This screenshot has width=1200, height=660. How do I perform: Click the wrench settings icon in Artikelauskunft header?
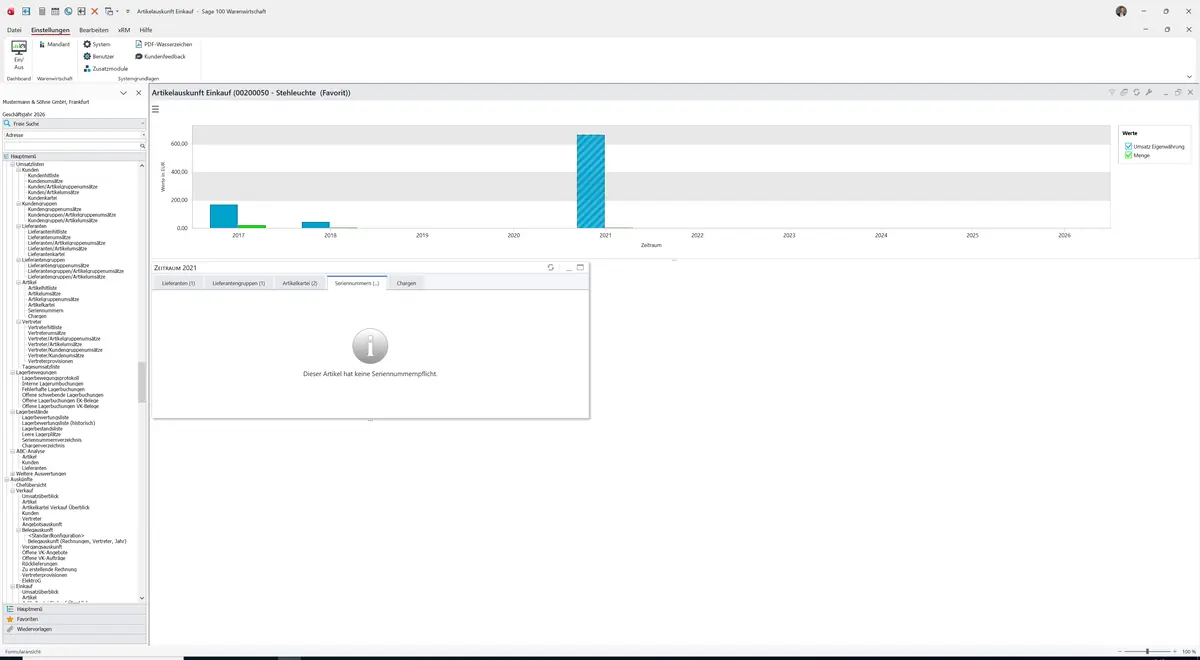coord(1149,92)
